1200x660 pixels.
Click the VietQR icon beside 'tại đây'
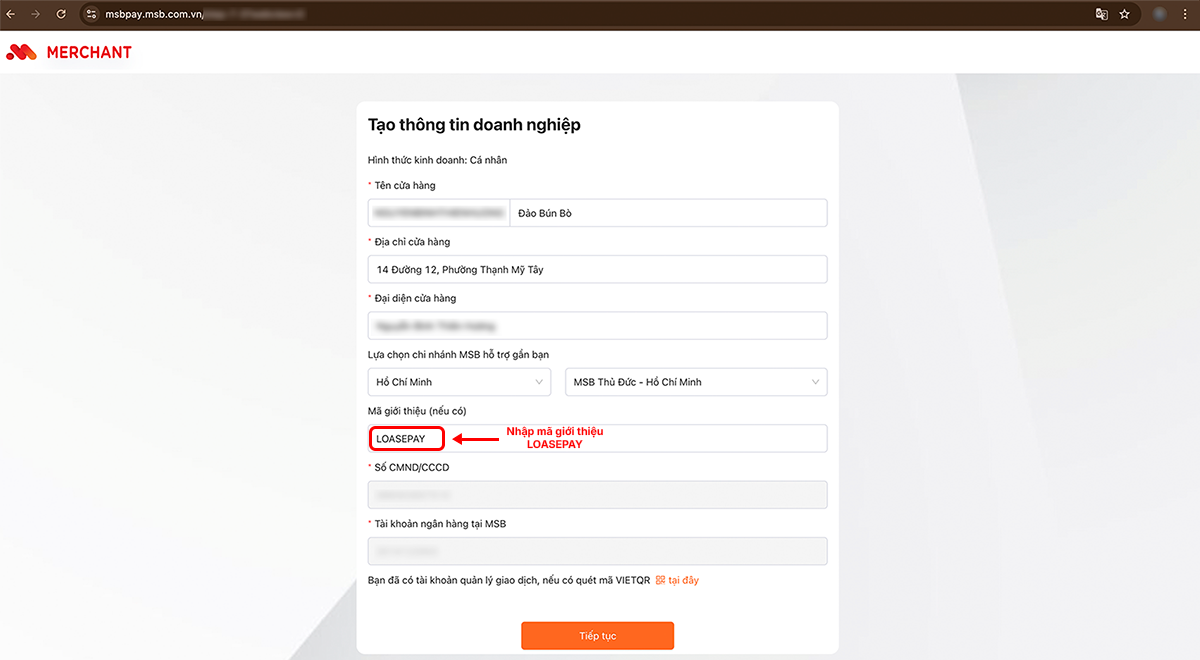pyautogui.click(x=660, y=580)
